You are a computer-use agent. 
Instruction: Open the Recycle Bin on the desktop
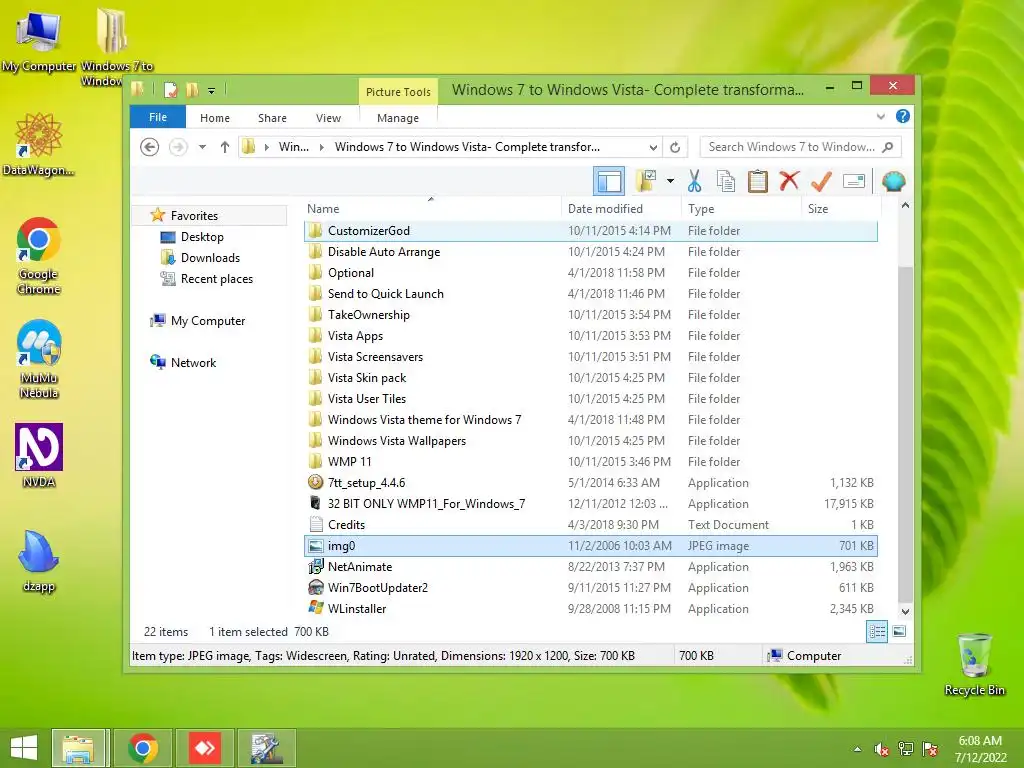tap(974, 665)
